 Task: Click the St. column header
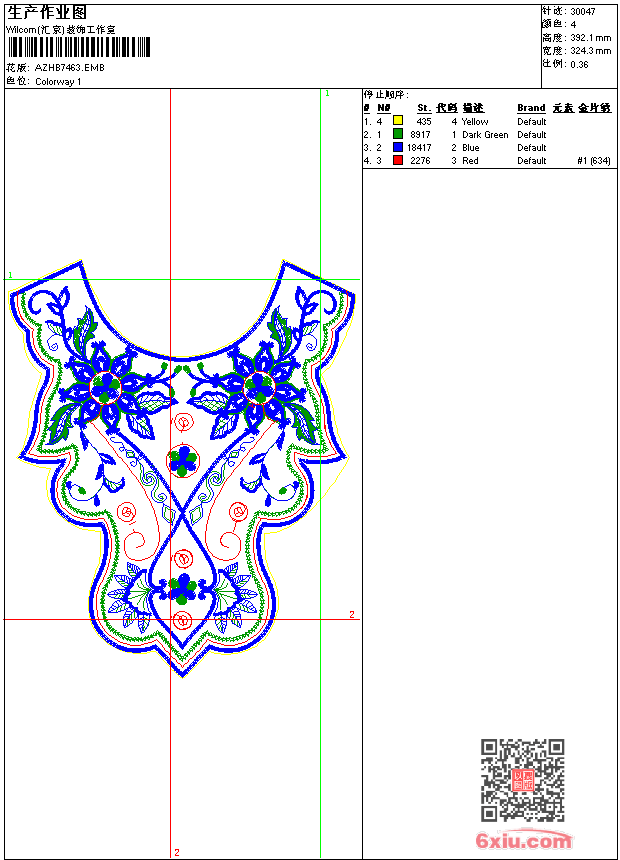[x=424, y=108]
